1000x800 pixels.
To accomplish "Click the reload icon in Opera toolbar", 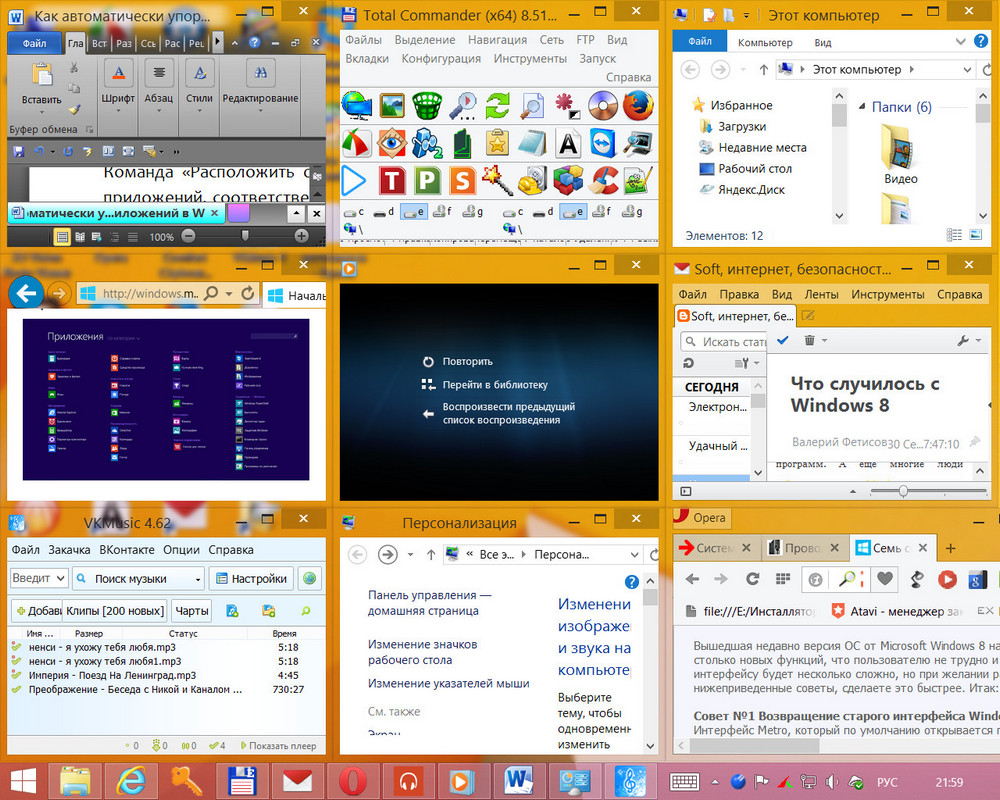I will coord(753,579).
